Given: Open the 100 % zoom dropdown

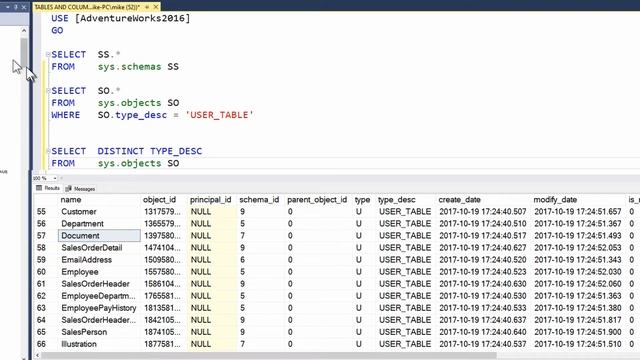Looking at the screenshot, I should [x=55, y=178].
